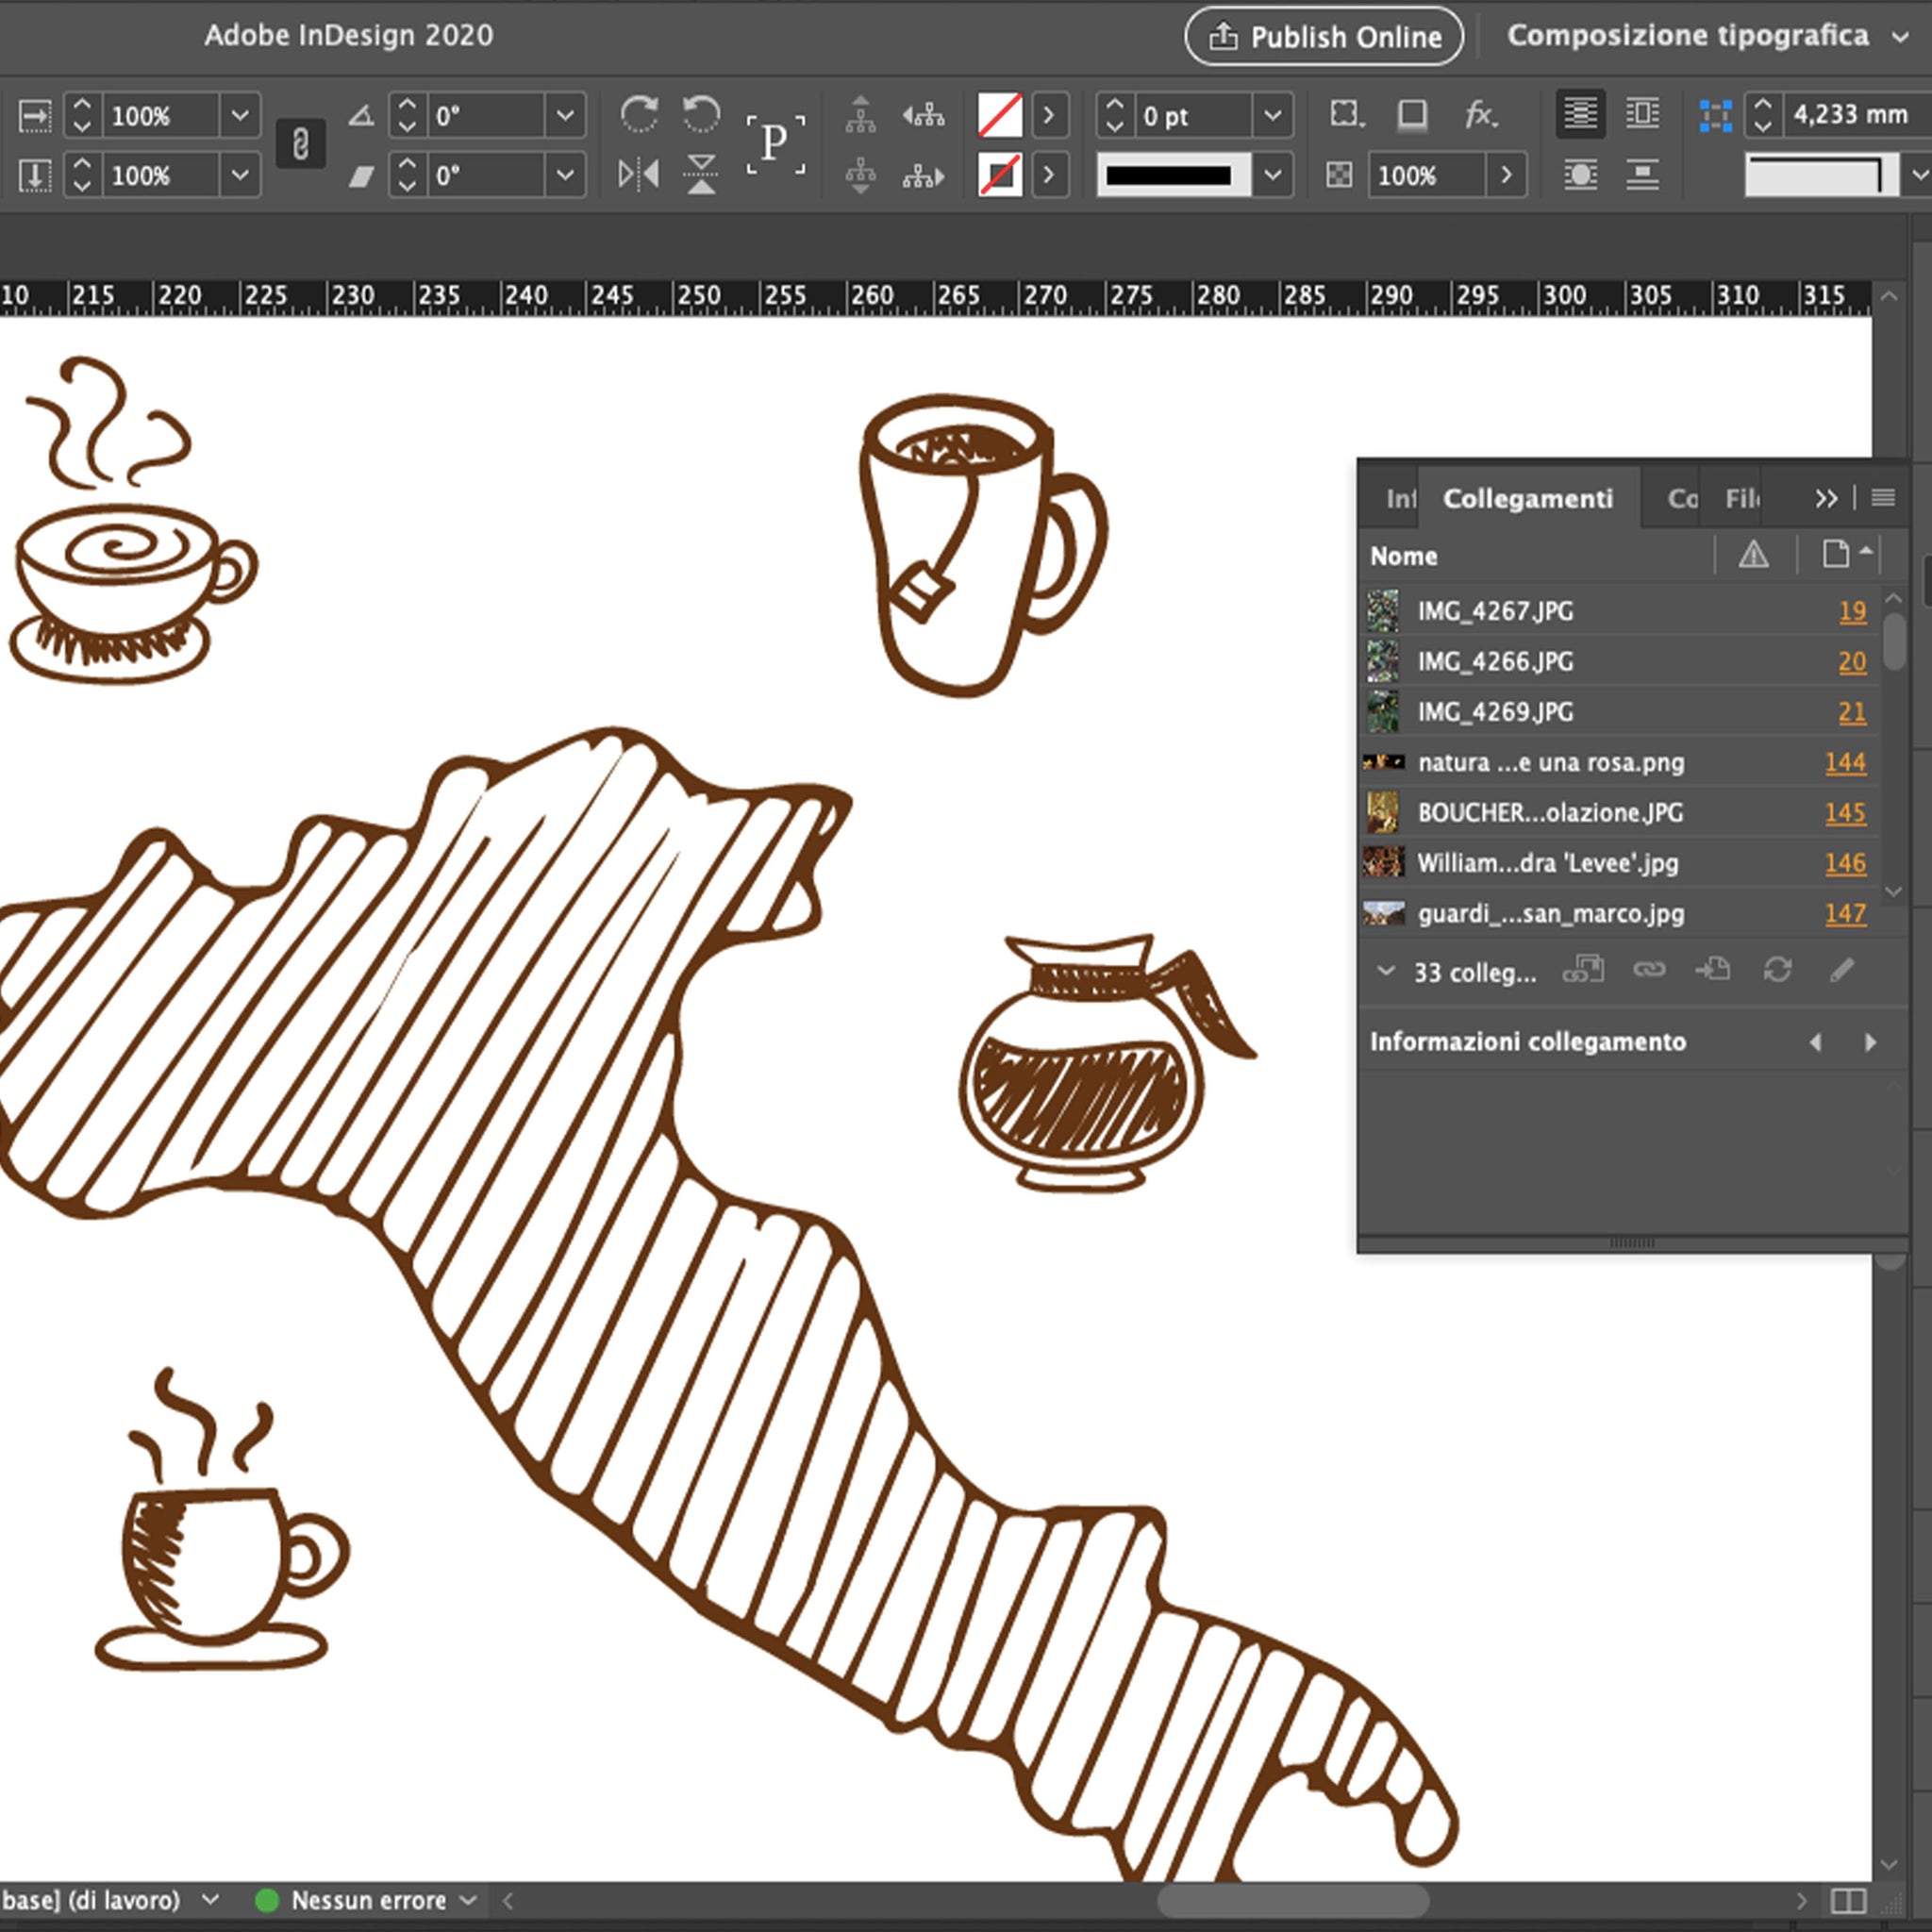Enable wrap around bounding box
Image resolution: width=1932 pixels, height=1932 pixels.
[1642, 115]
